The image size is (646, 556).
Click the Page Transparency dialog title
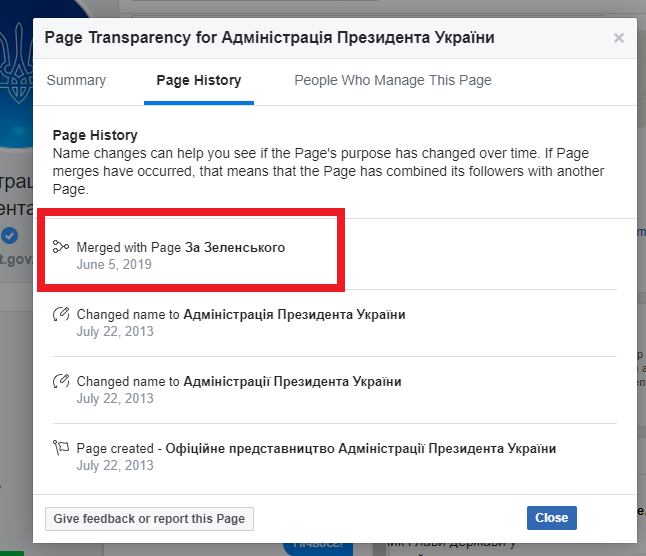tap(269, 38)
